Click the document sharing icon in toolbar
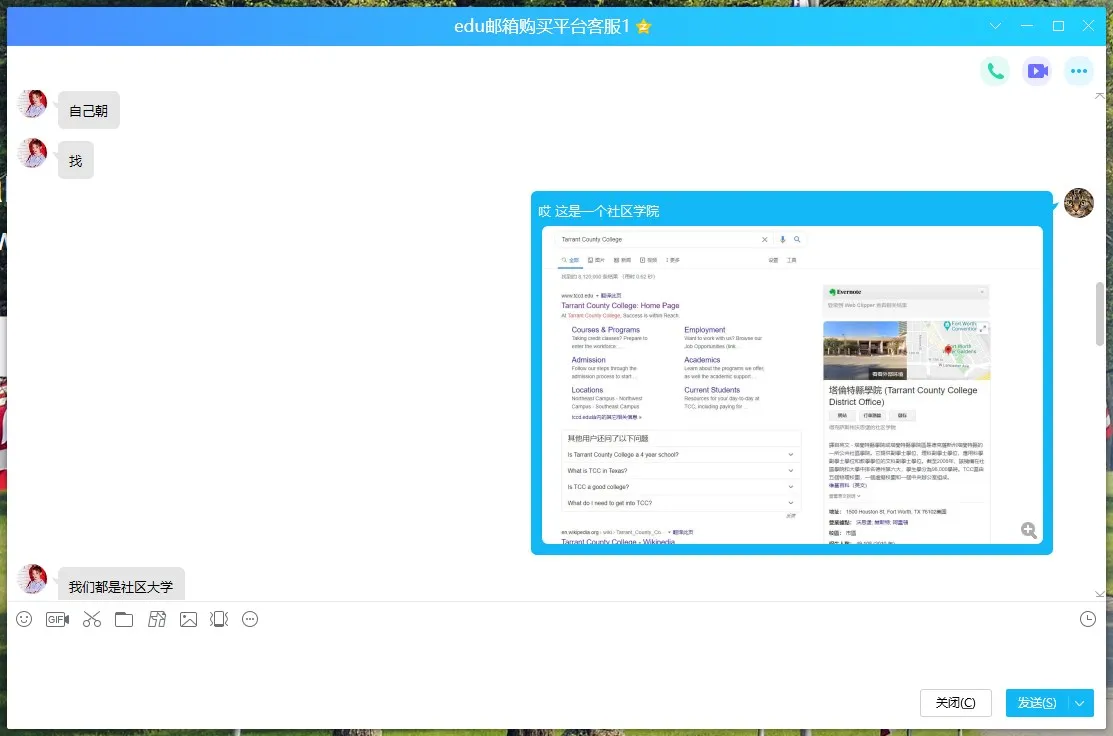 157,620
